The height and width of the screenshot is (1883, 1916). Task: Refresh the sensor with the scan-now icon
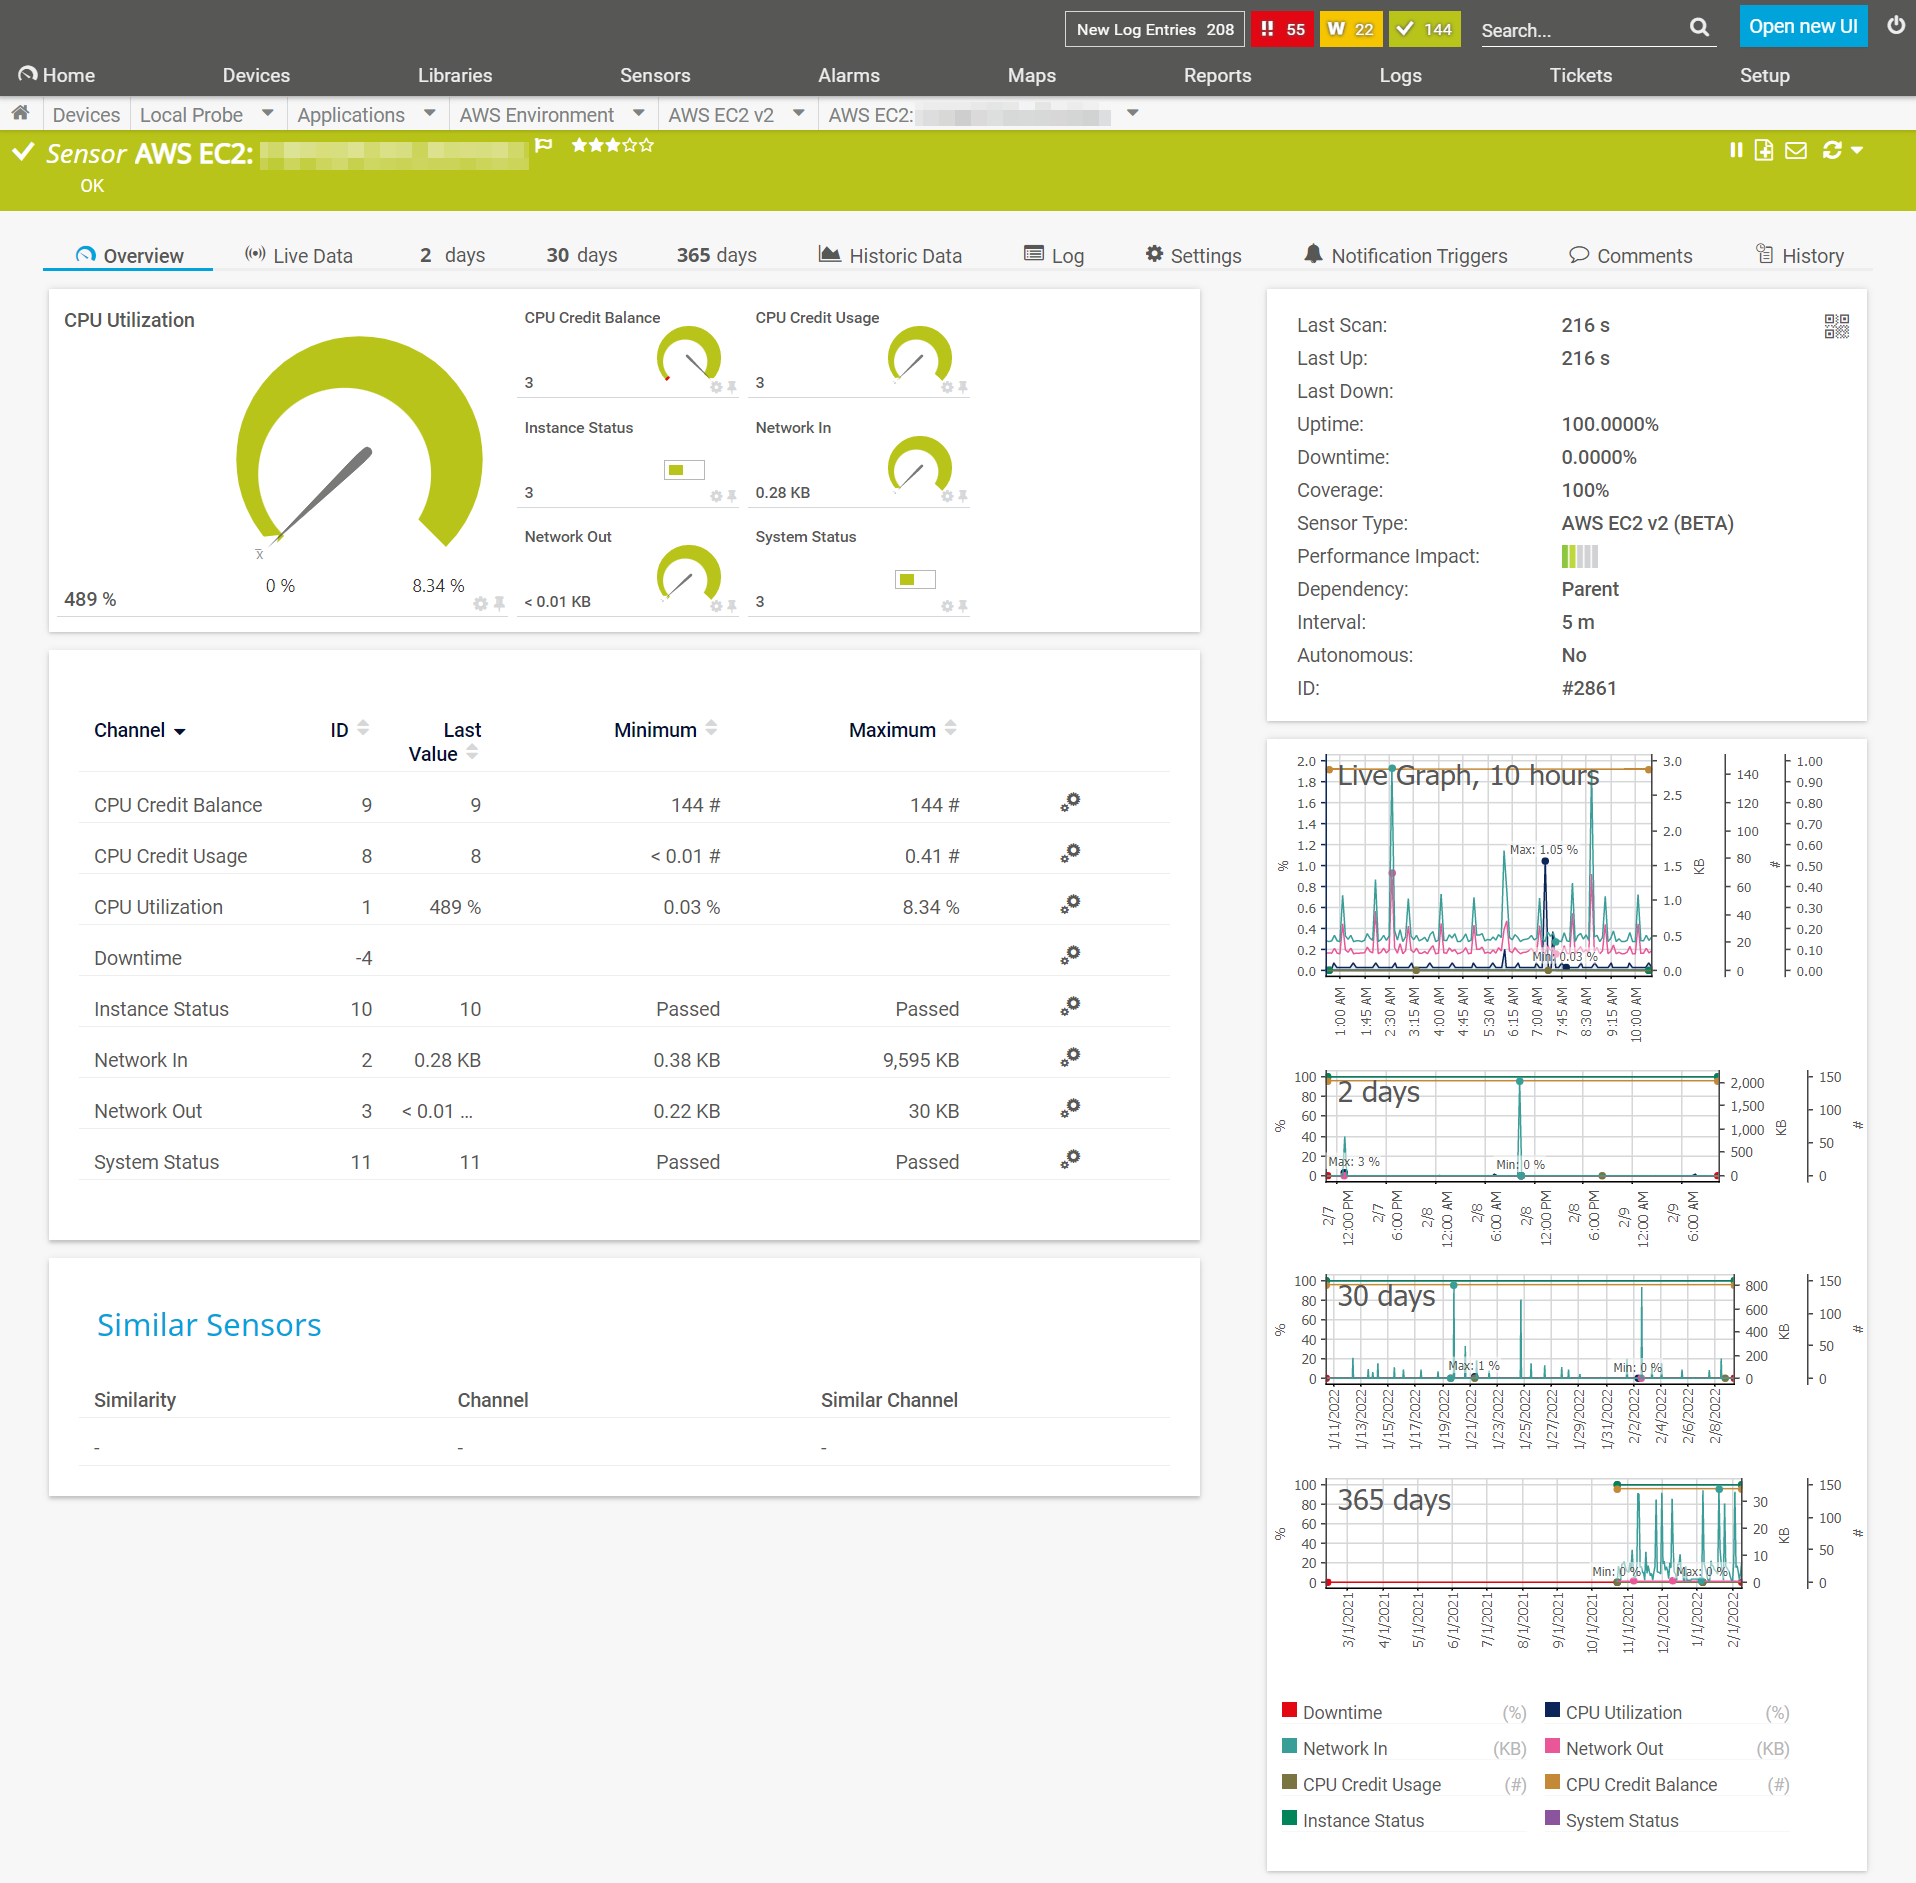point(1832,150)
